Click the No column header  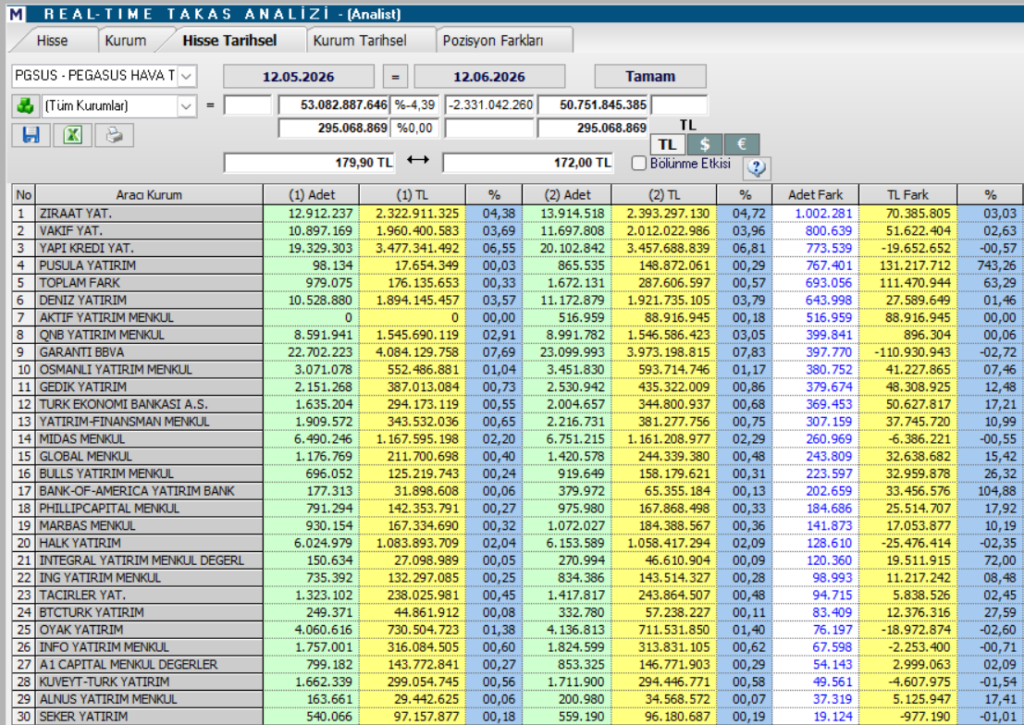click(24, 195)
